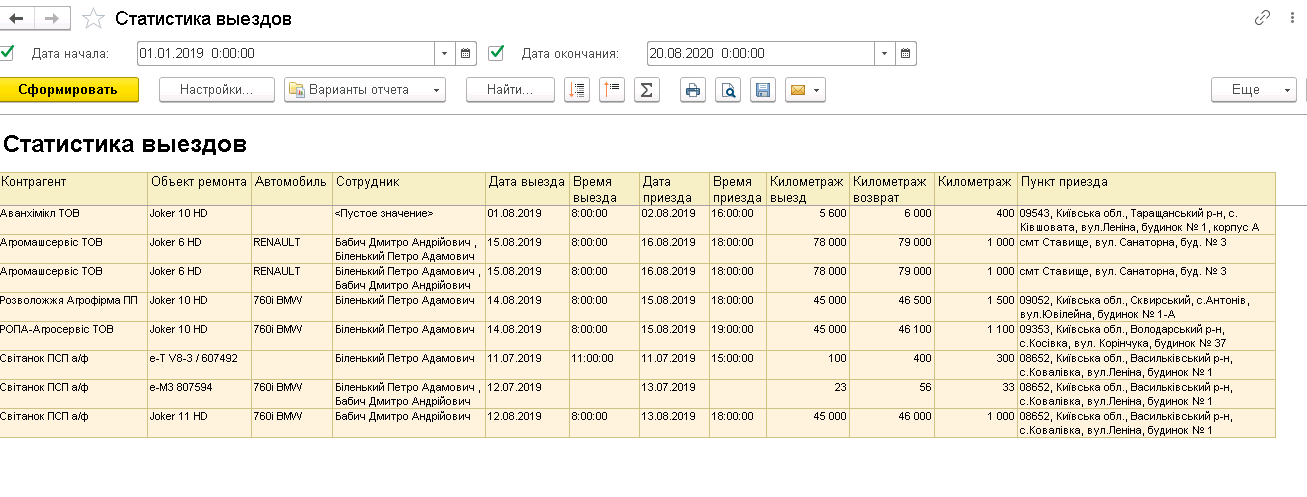
Task: Click the expand all groups icon
Action: 577,90
